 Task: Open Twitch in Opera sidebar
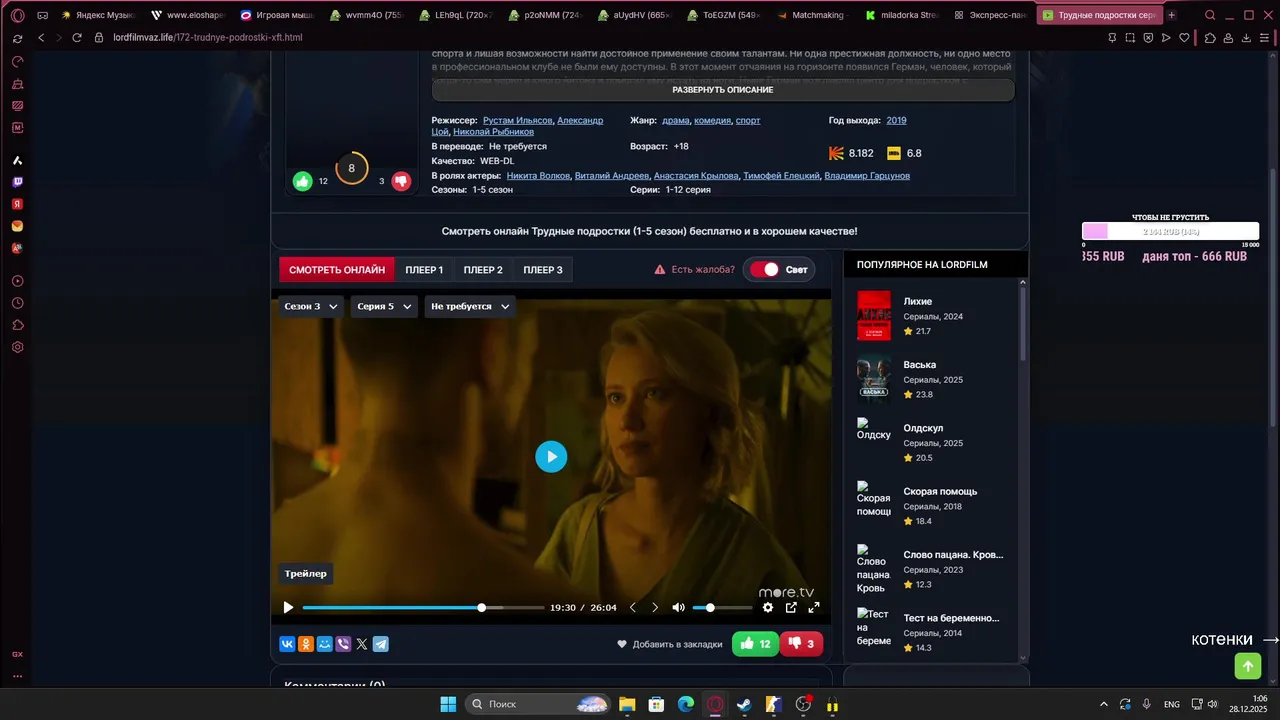[17, 182]
